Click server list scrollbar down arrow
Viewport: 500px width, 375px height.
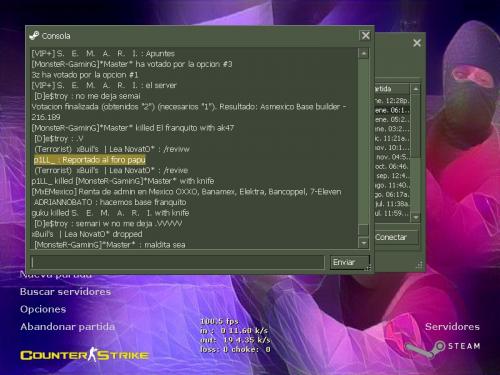coord(415,217)
